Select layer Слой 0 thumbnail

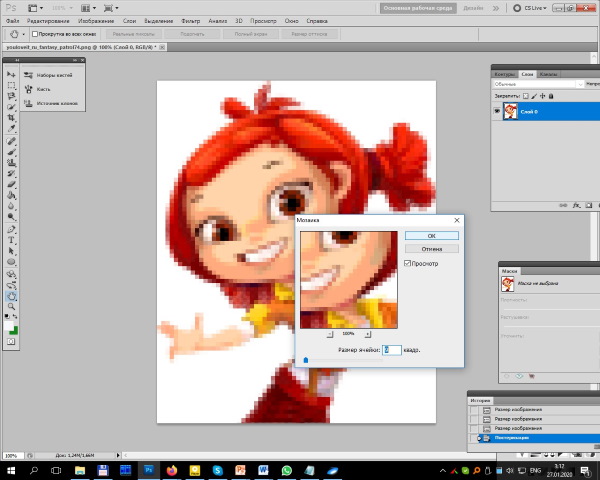510,111
